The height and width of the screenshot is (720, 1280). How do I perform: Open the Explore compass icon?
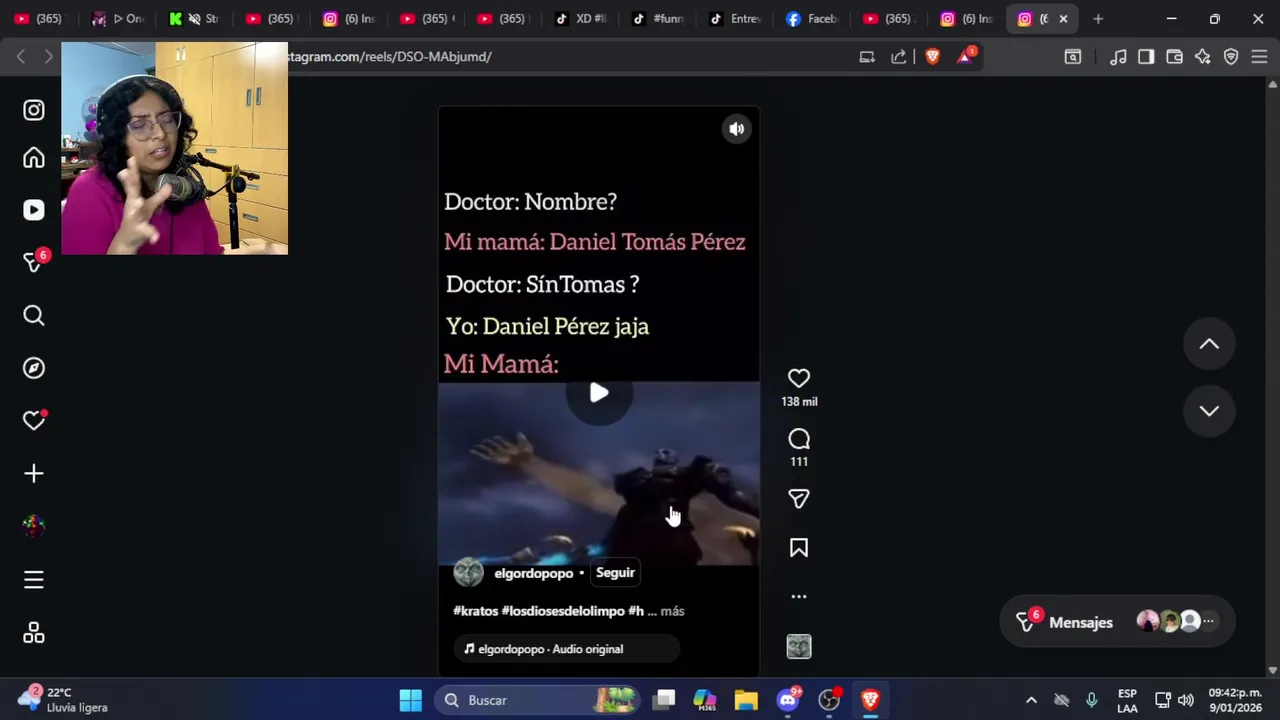point(34,368)
